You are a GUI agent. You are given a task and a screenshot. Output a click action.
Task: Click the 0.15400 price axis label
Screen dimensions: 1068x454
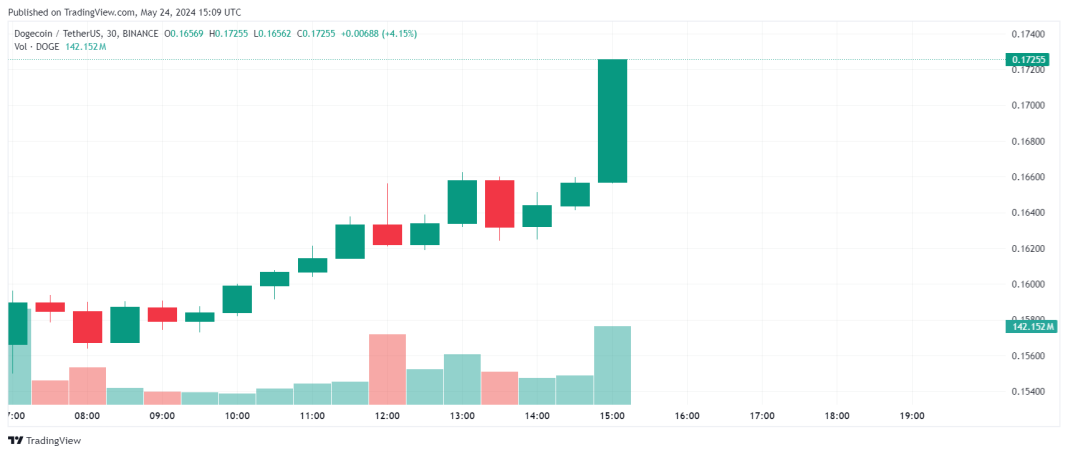[x=1028, y=391]
